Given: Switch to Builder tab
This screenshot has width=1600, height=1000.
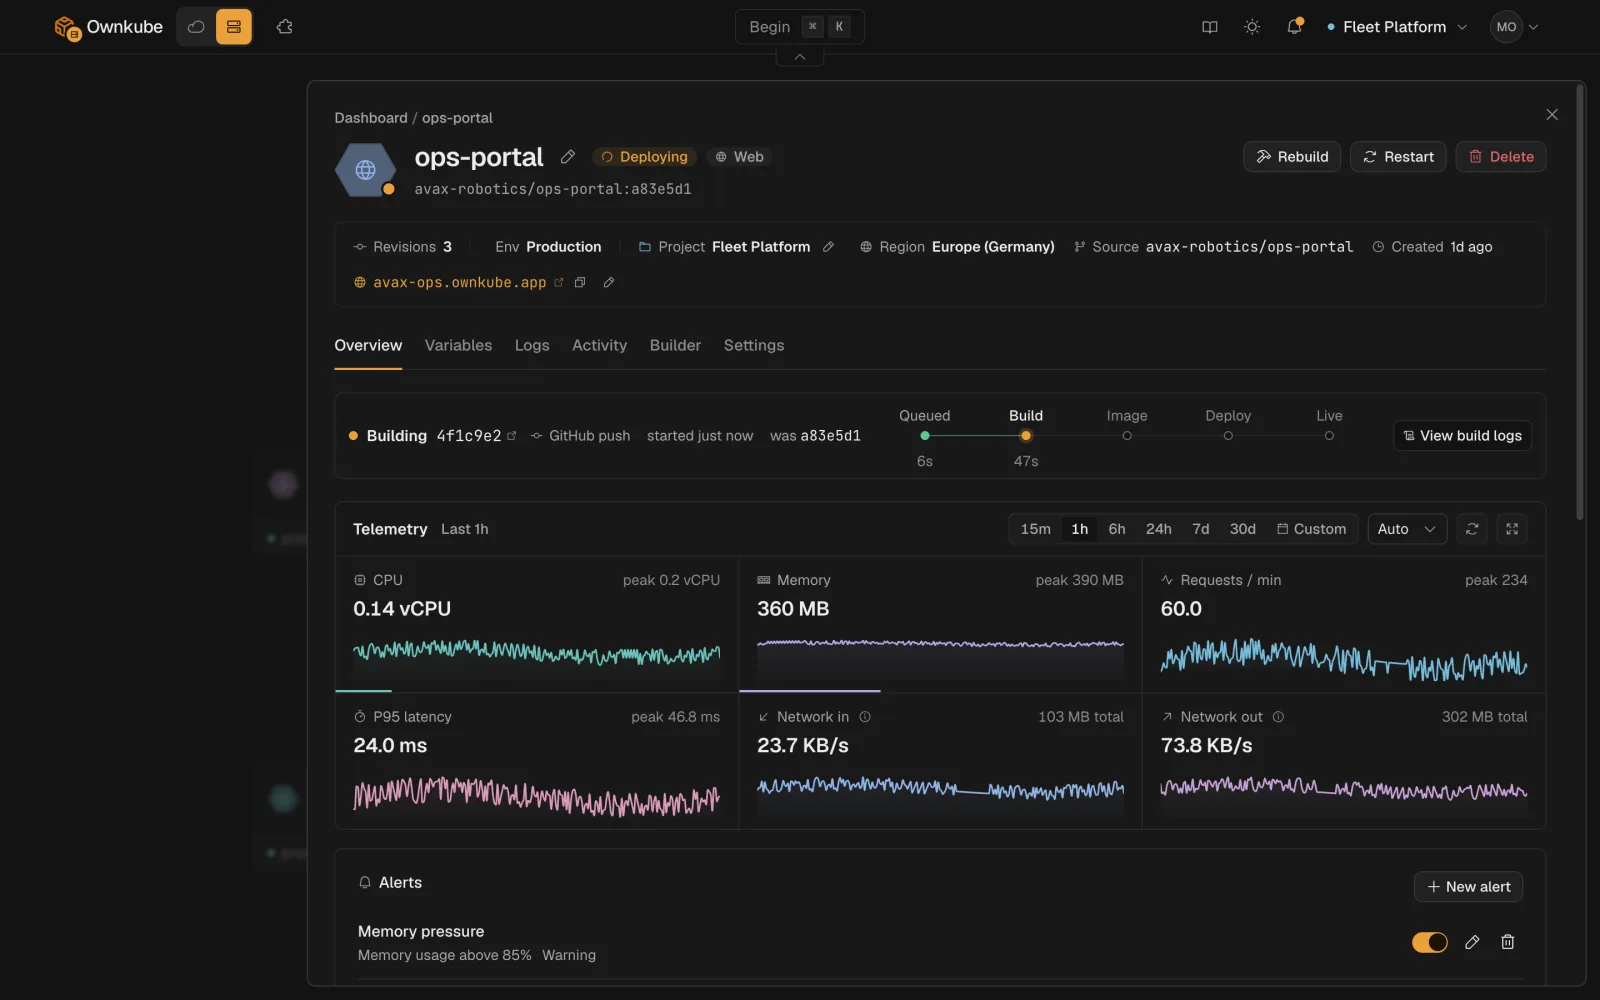Looking at the screenshot, I should pyautogui.click(x=675, y=345).
